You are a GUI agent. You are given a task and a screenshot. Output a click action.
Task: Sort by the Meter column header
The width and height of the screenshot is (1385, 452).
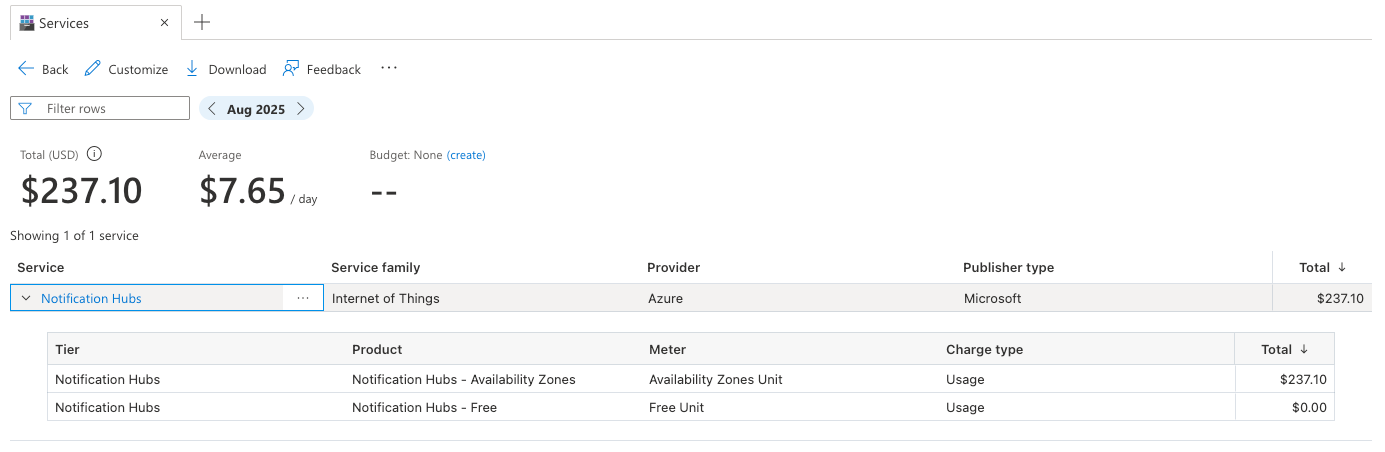click(668, 349)
